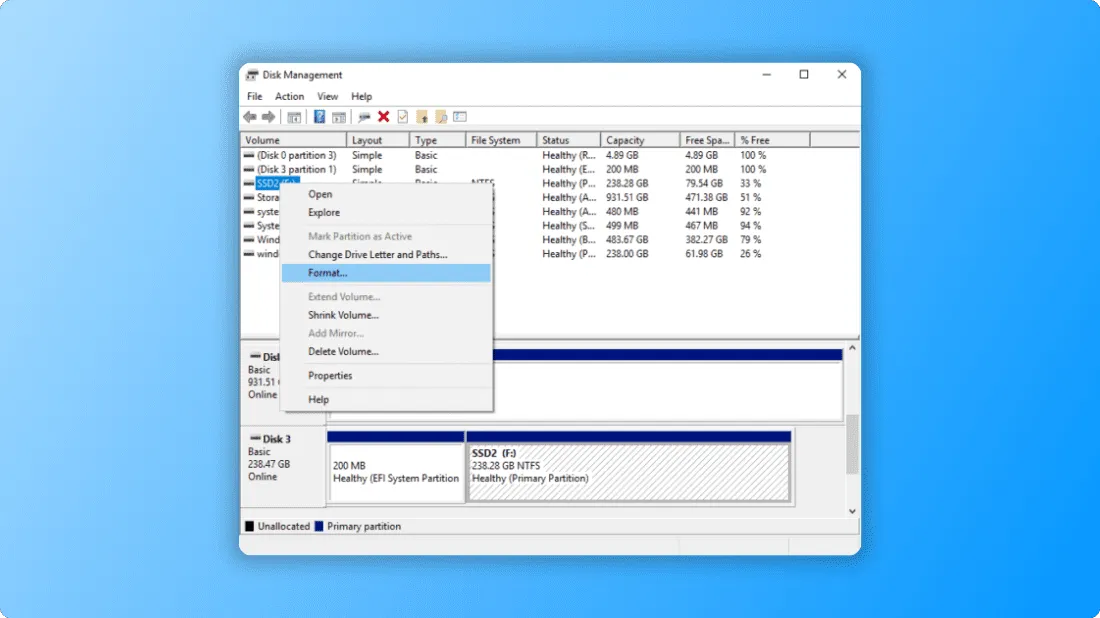Sort by the Volume column header
Viewport: 1100px width, 618px height.
coord(293,140)
